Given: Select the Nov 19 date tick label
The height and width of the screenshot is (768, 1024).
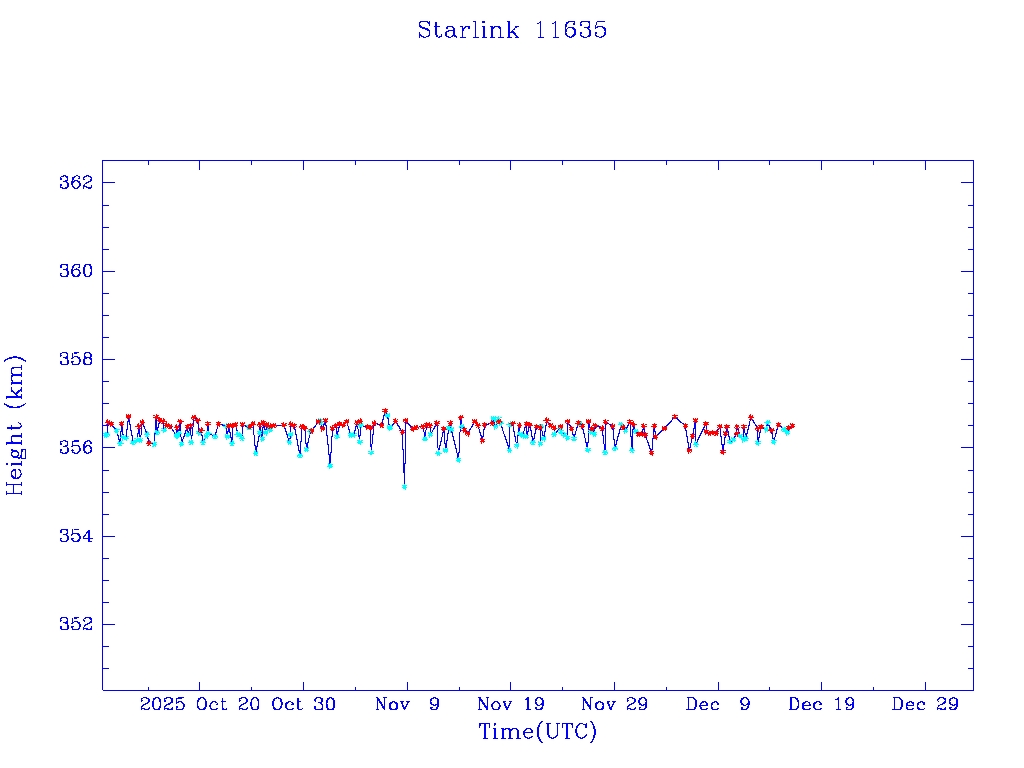Looking at the screenshot, I should (510, 704).
